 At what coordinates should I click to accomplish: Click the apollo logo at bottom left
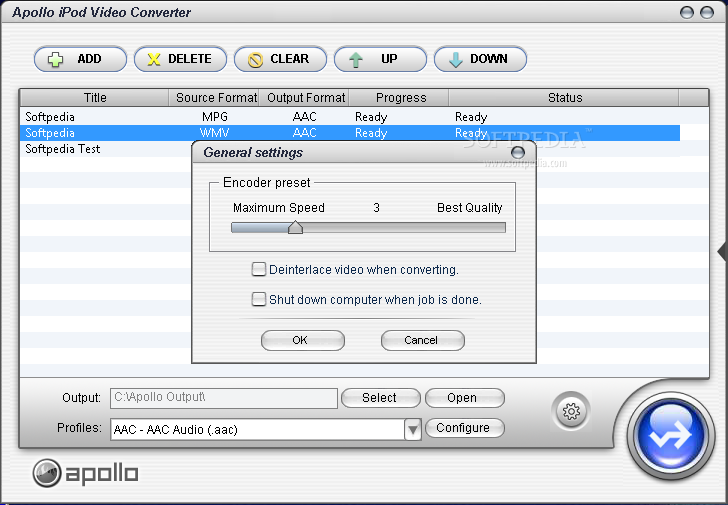85,473
